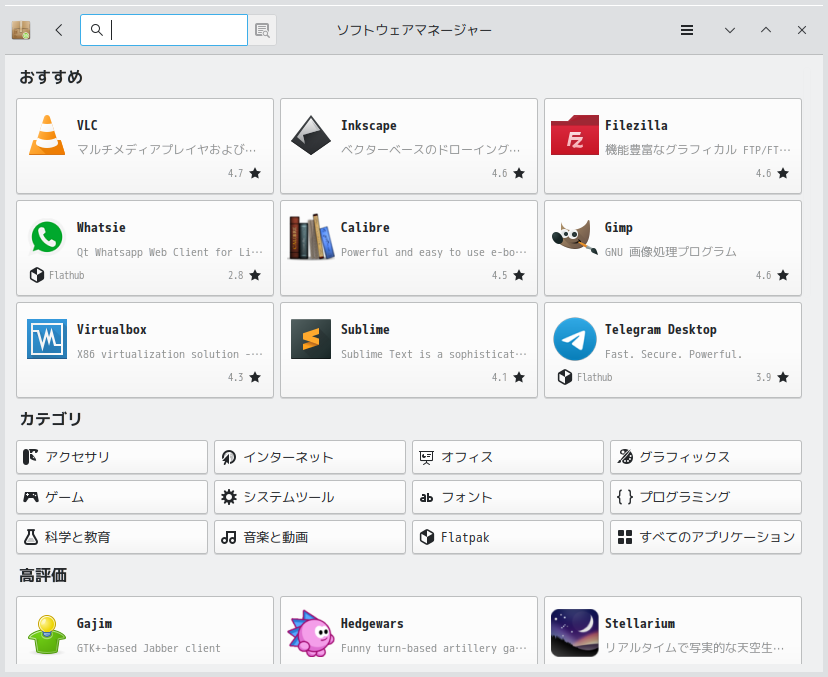Open the hamburger menu in the title bar

687,30
